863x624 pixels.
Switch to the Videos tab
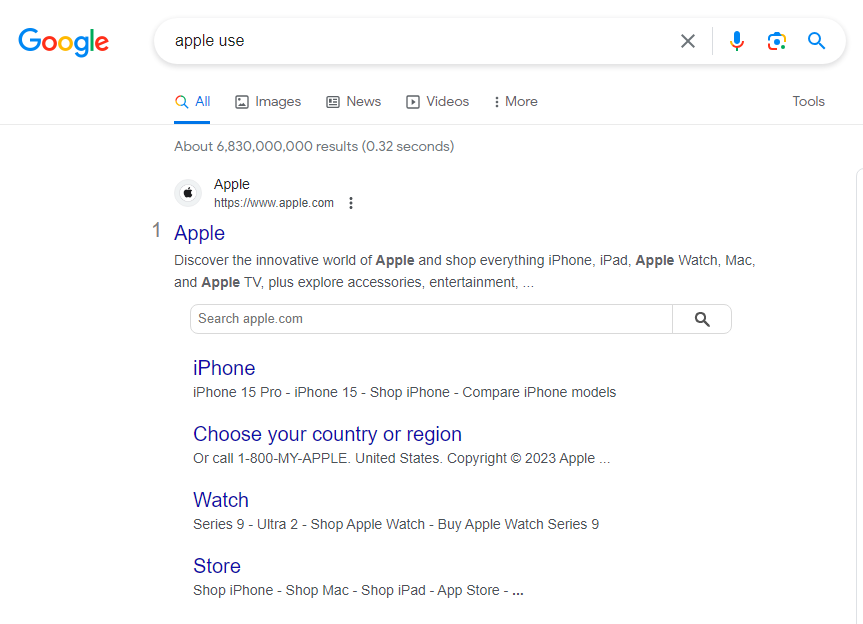coord(438,102)
